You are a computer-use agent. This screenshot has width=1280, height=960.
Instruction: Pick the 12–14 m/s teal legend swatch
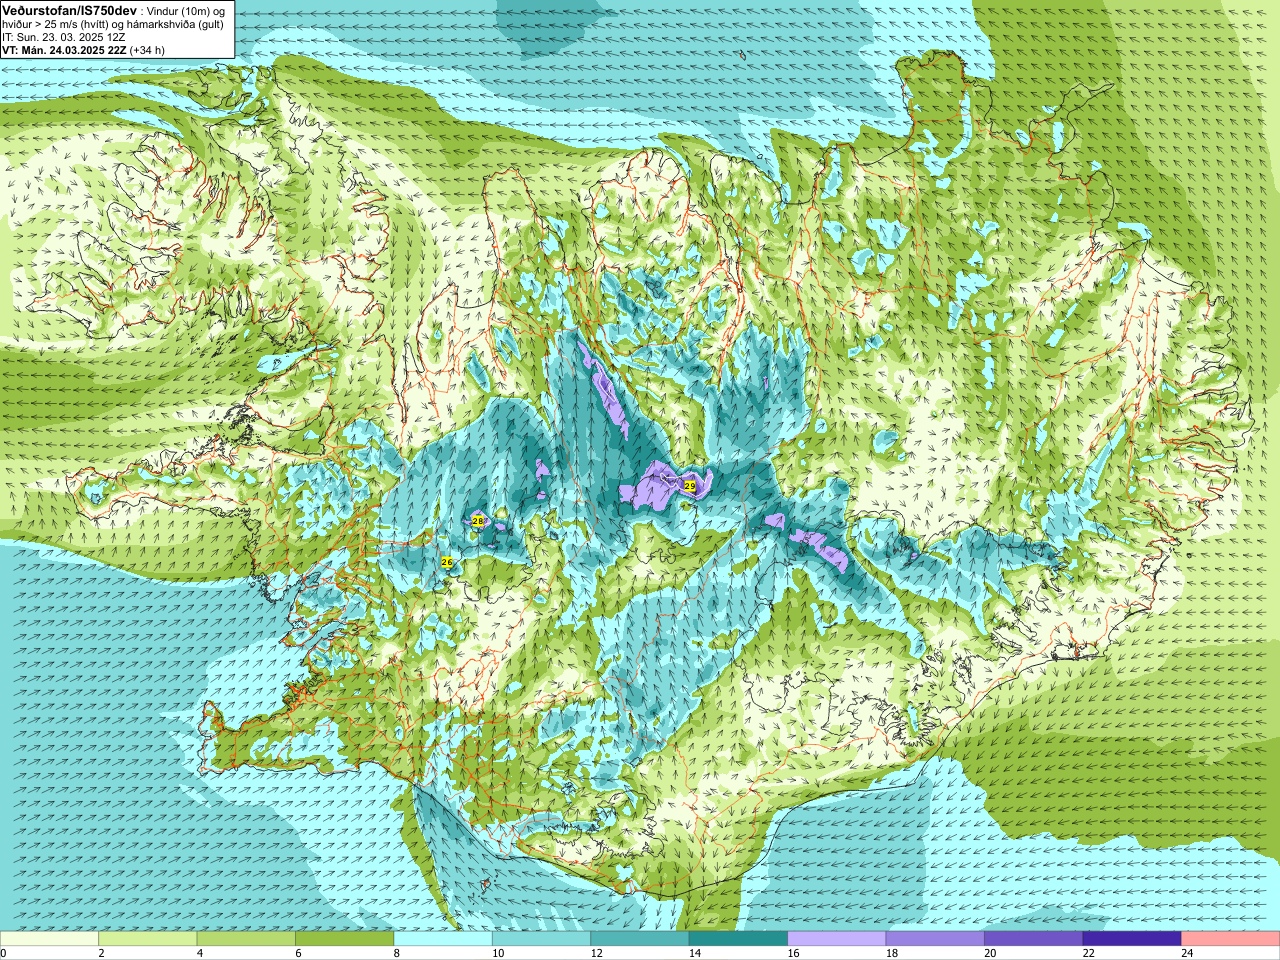(x=640, y=938)
